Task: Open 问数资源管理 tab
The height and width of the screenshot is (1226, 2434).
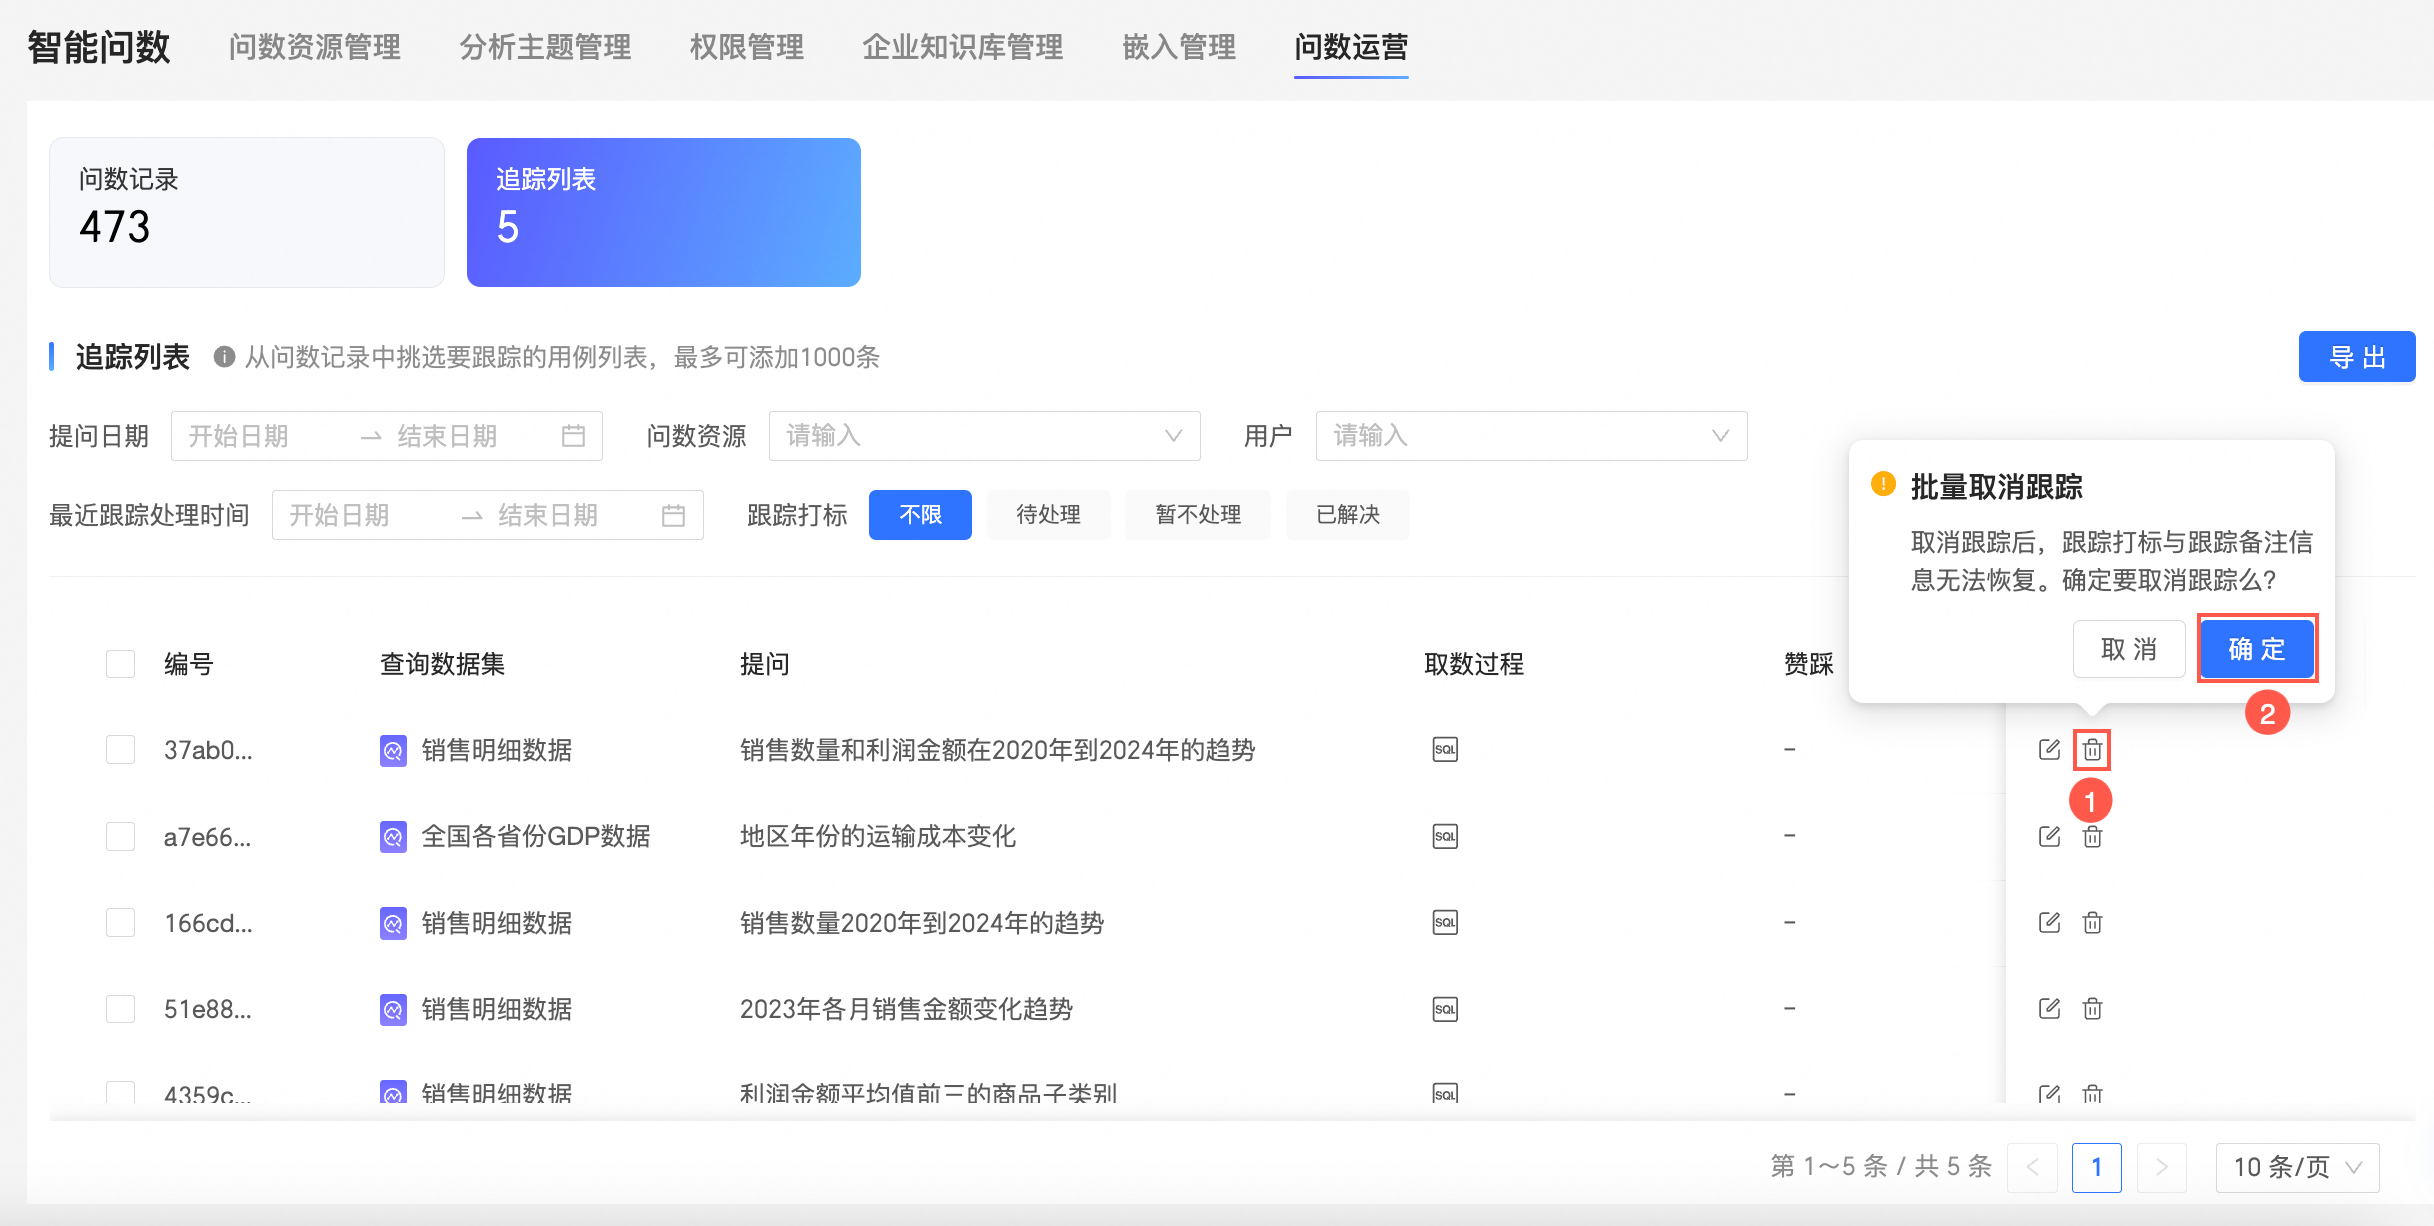Action: point(315,47)
